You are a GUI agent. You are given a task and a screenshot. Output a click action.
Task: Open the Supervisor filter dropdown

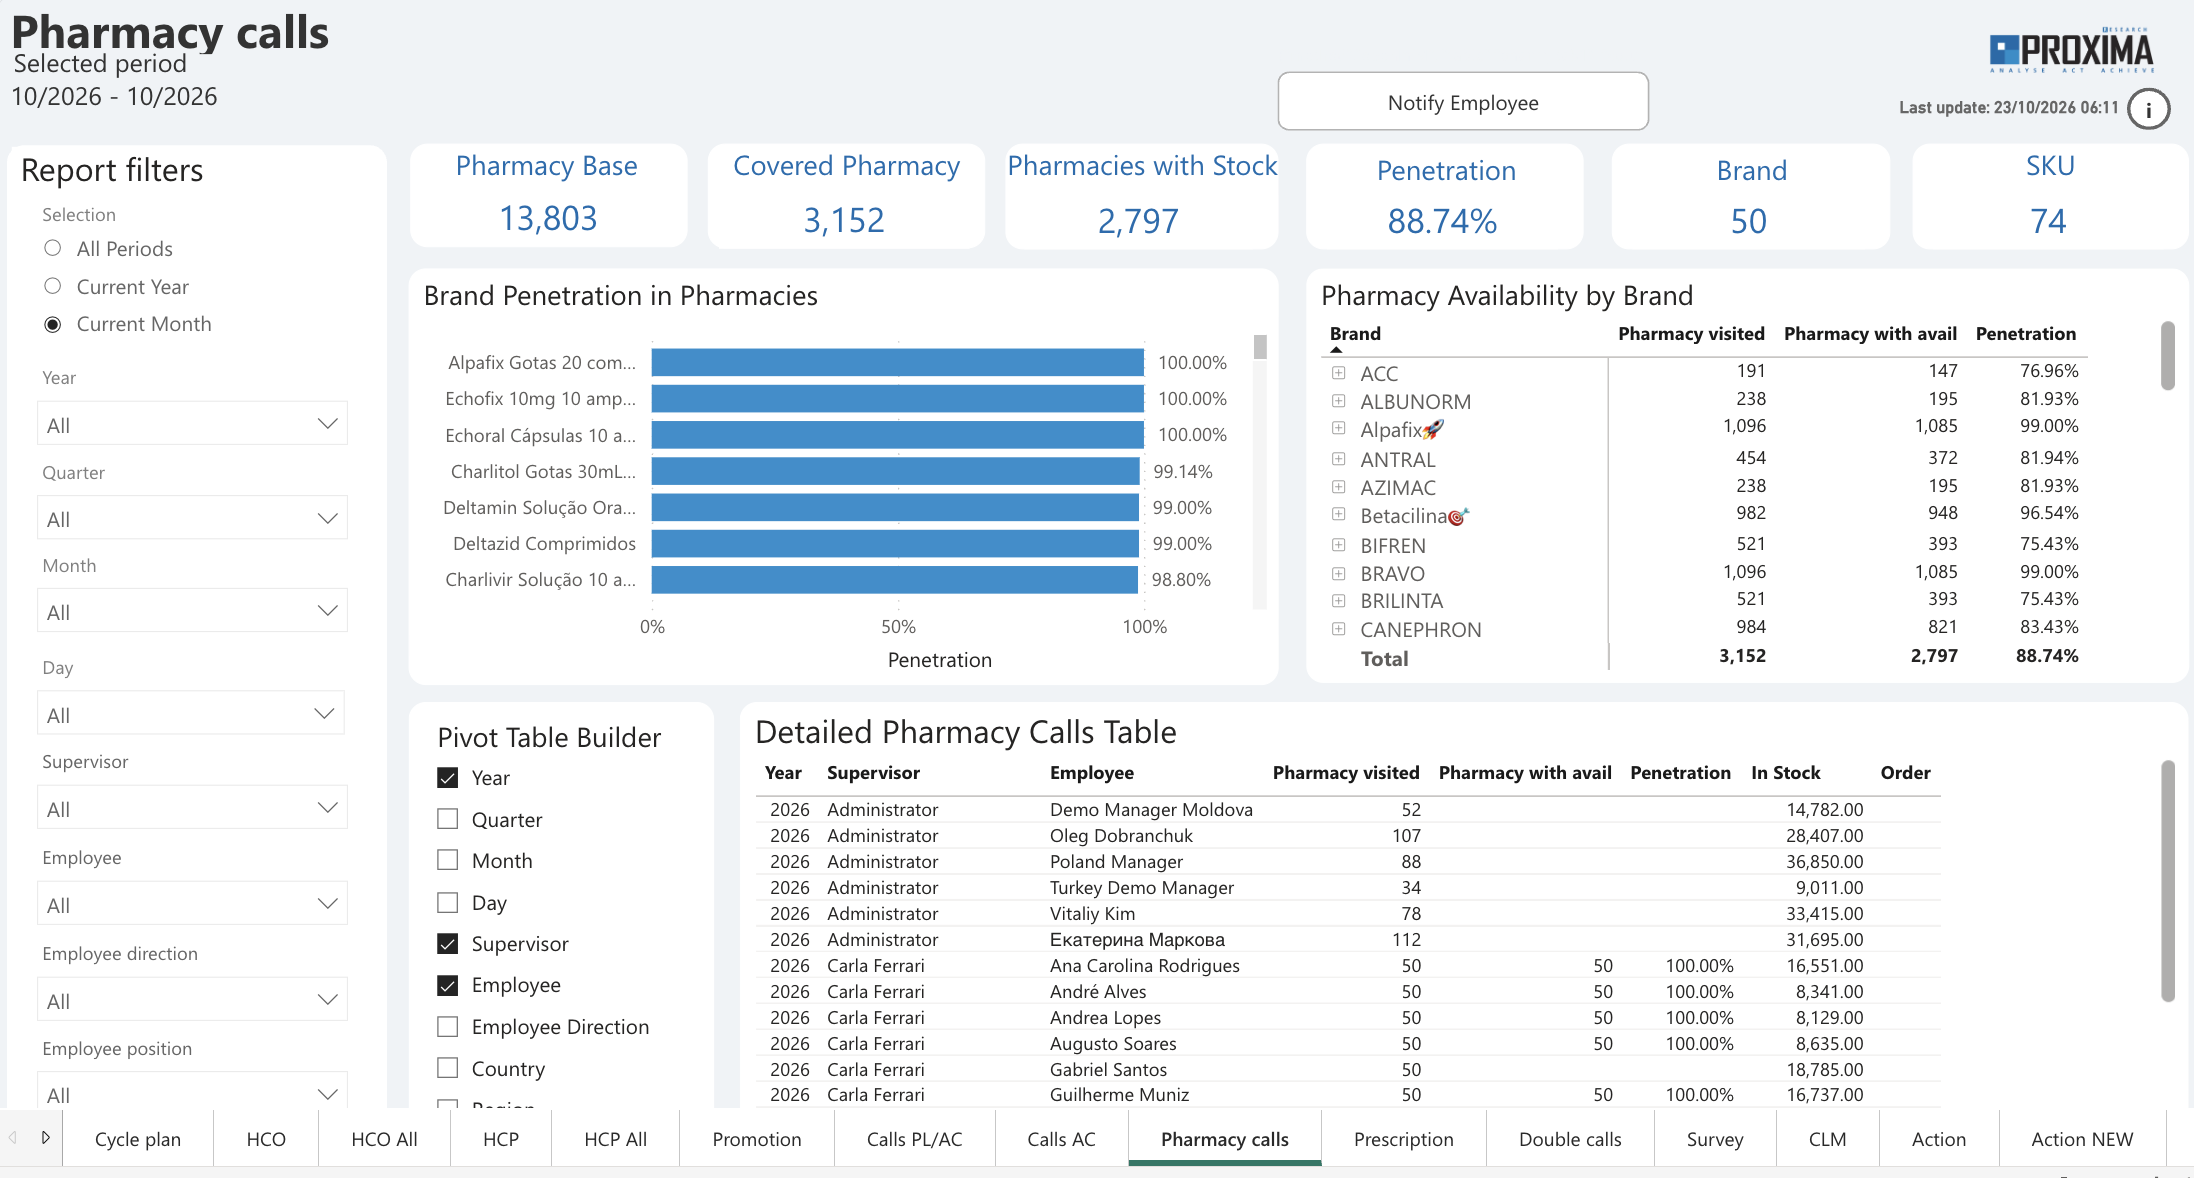point(192,808)
